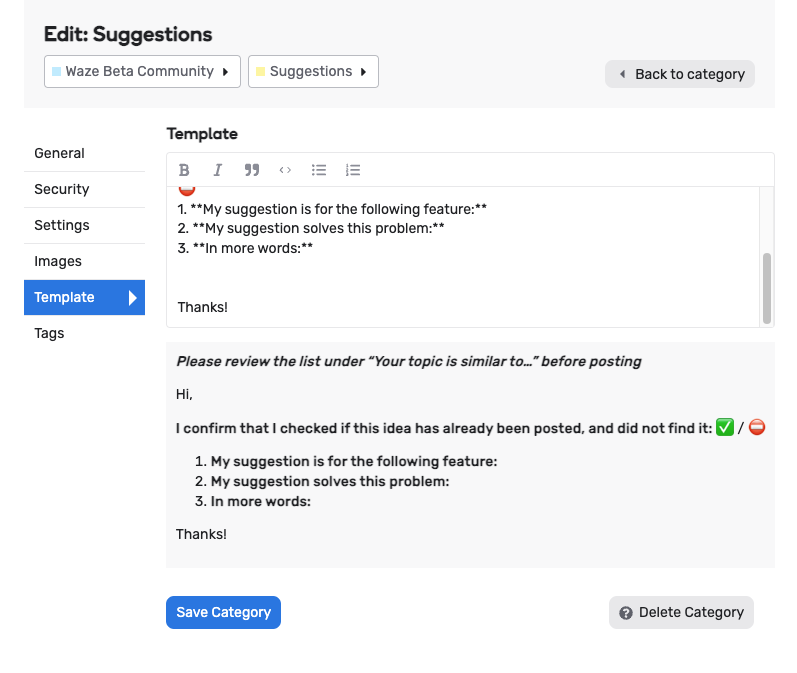Open the General settings tab

point(59,153)
